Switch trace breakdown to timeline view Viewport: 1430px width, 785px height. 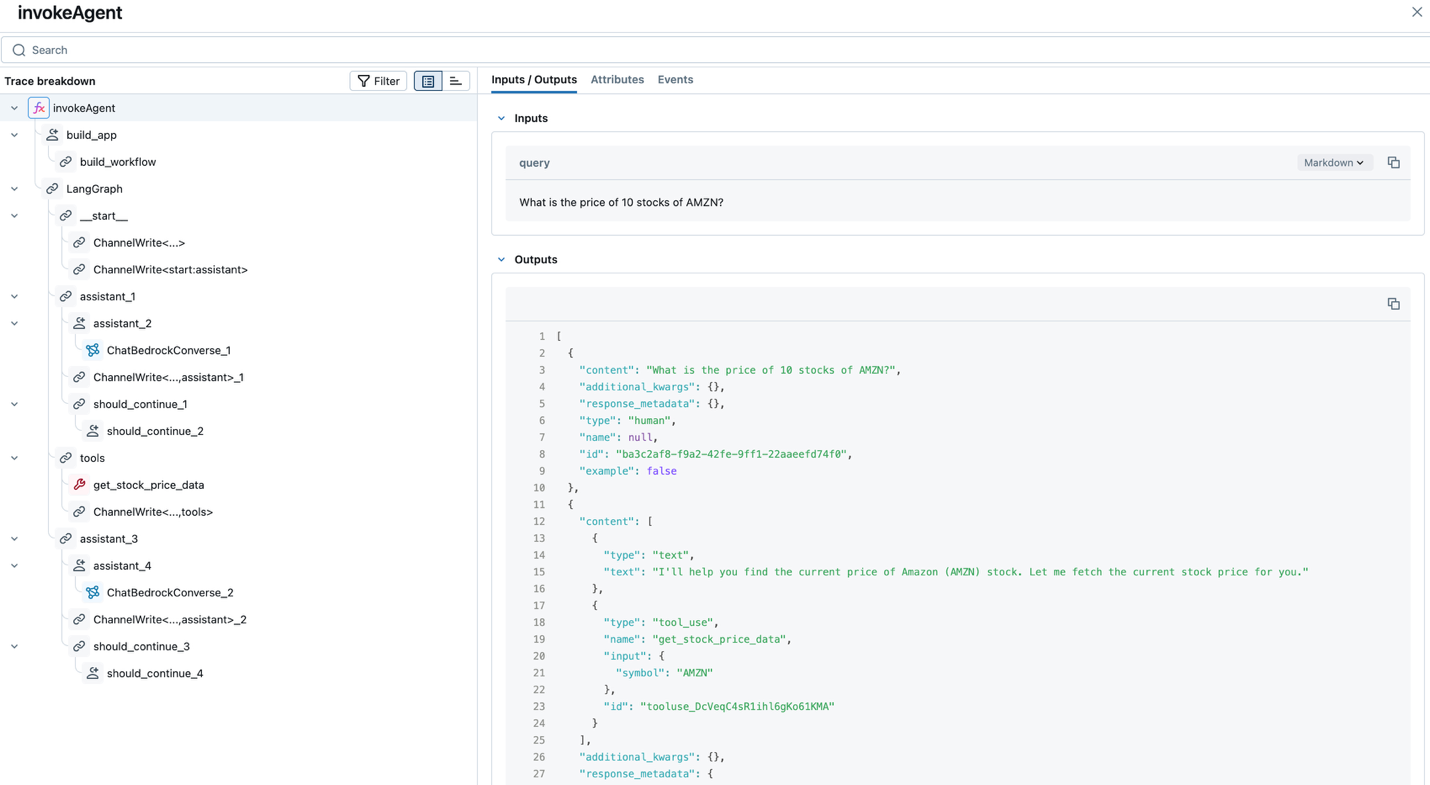456,81
